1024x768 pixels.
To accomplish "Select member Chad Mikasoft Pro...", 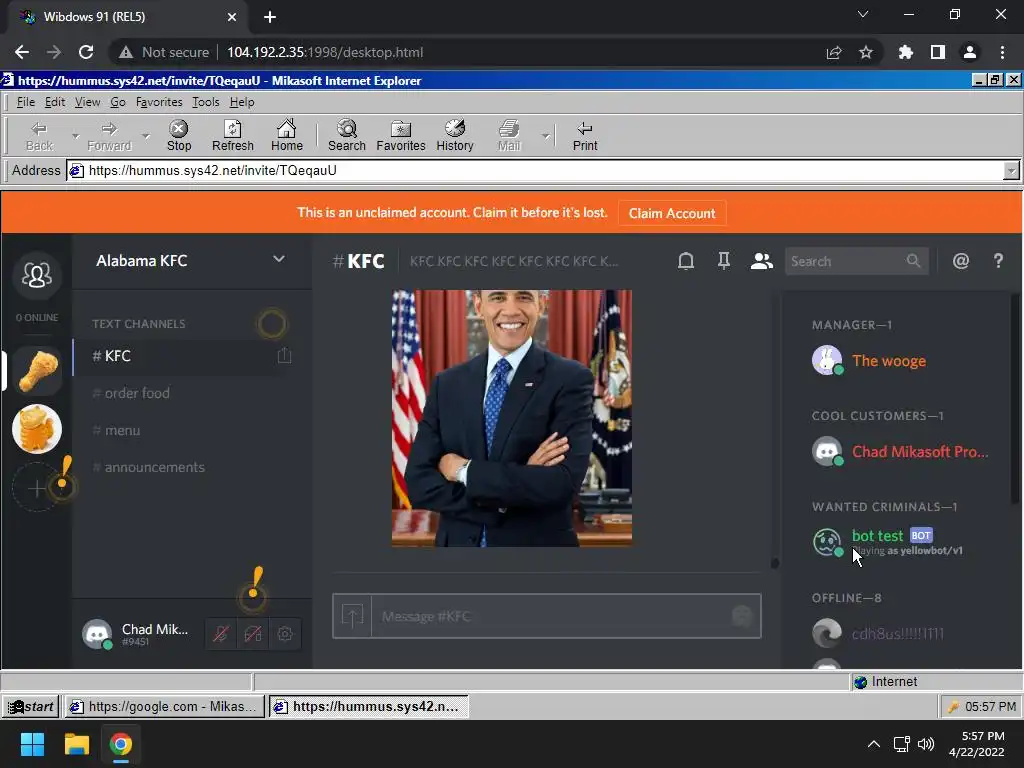I will coord(901,451).
